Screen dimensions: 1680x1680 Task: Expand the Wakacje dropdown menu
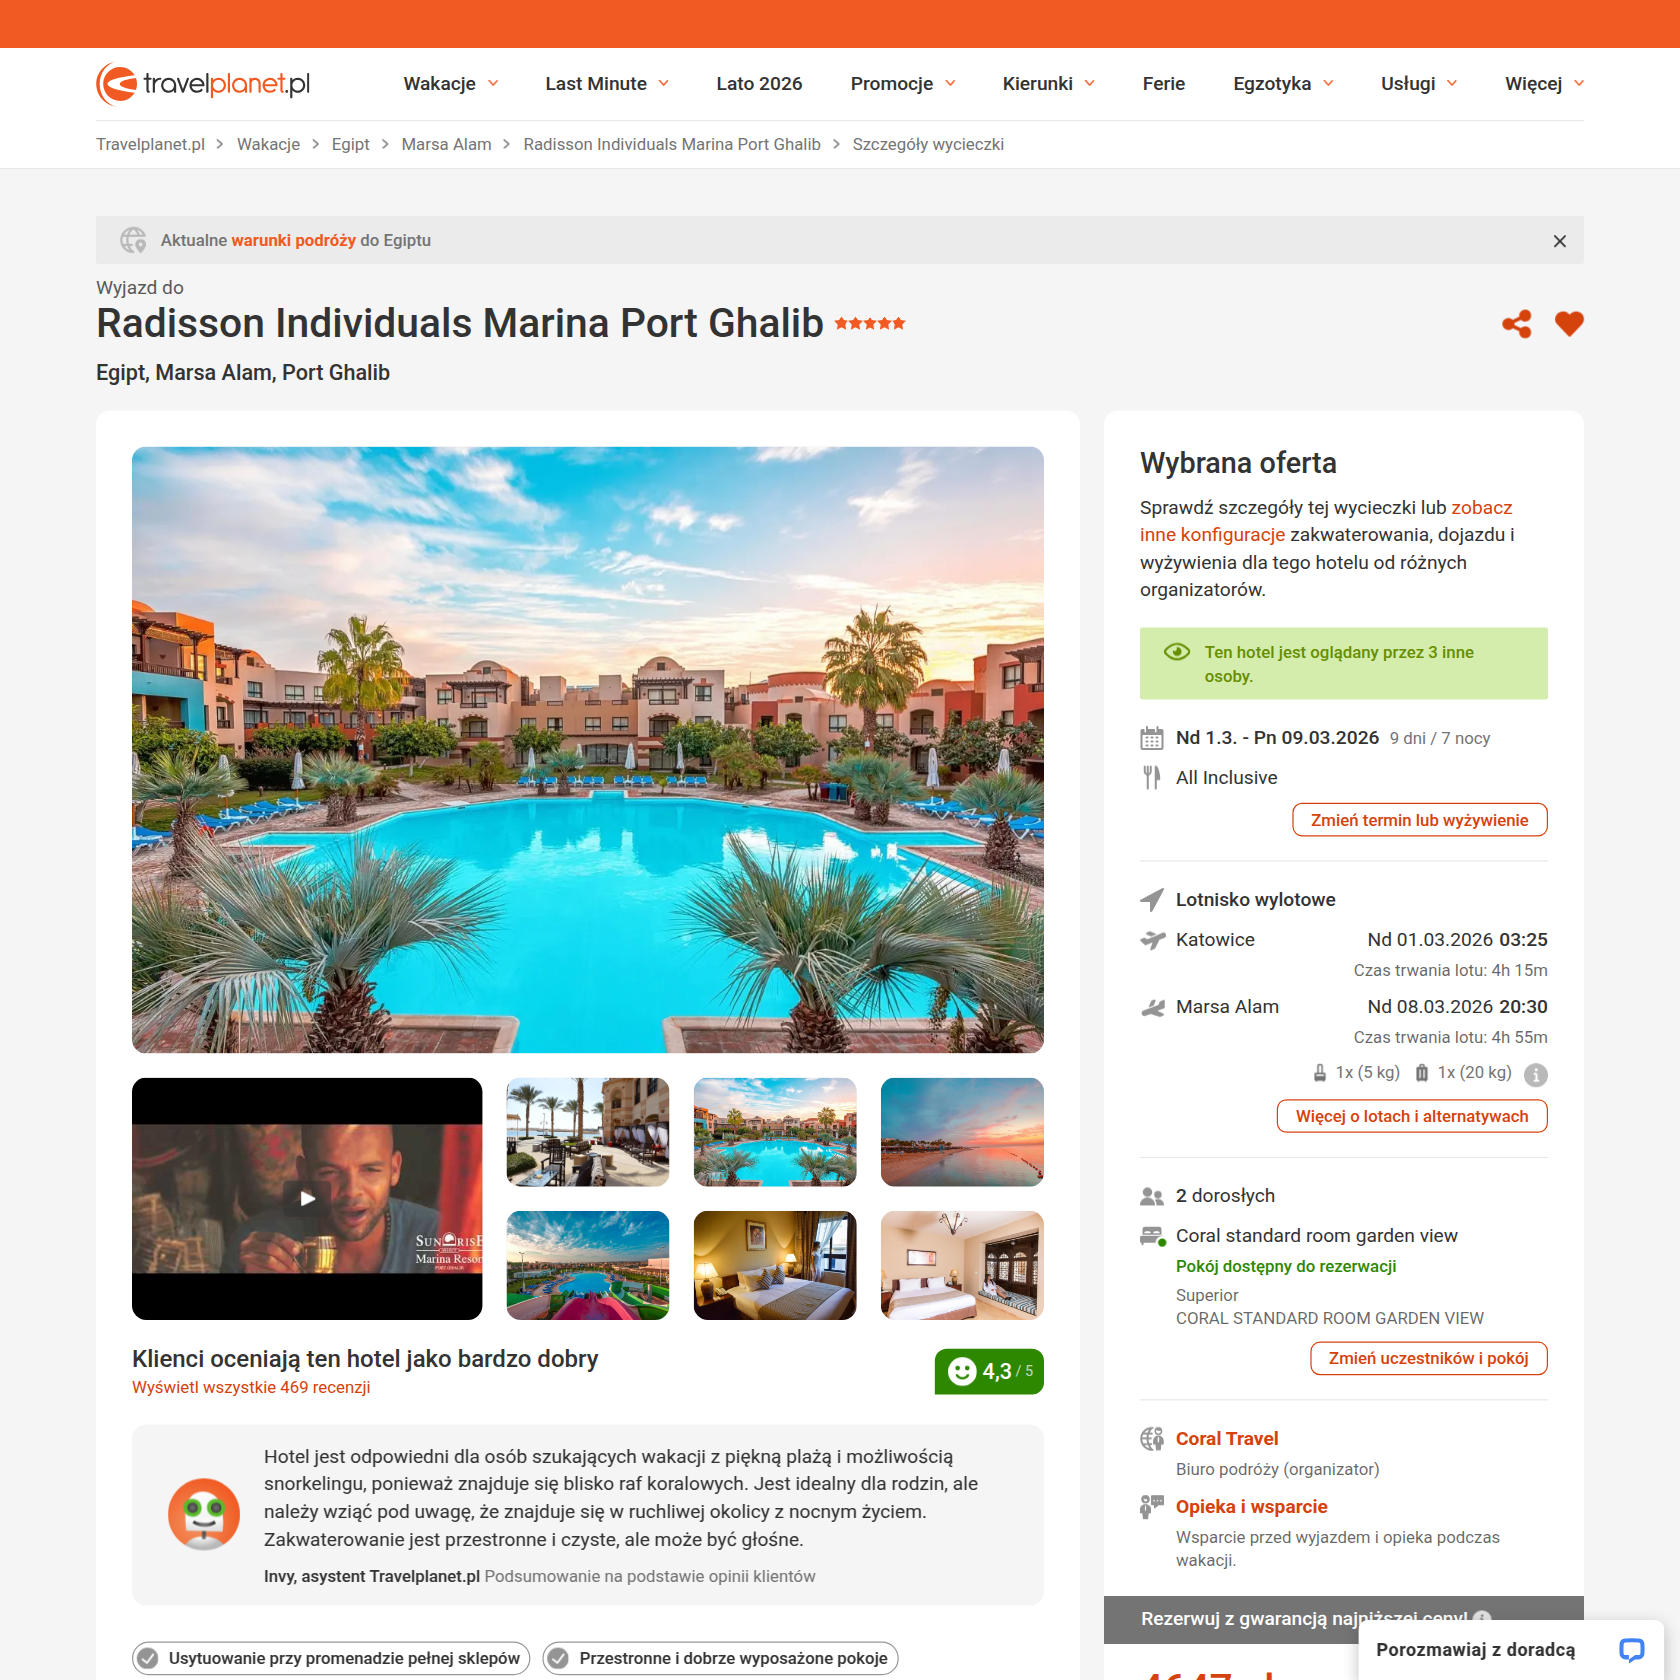(450, 84)
